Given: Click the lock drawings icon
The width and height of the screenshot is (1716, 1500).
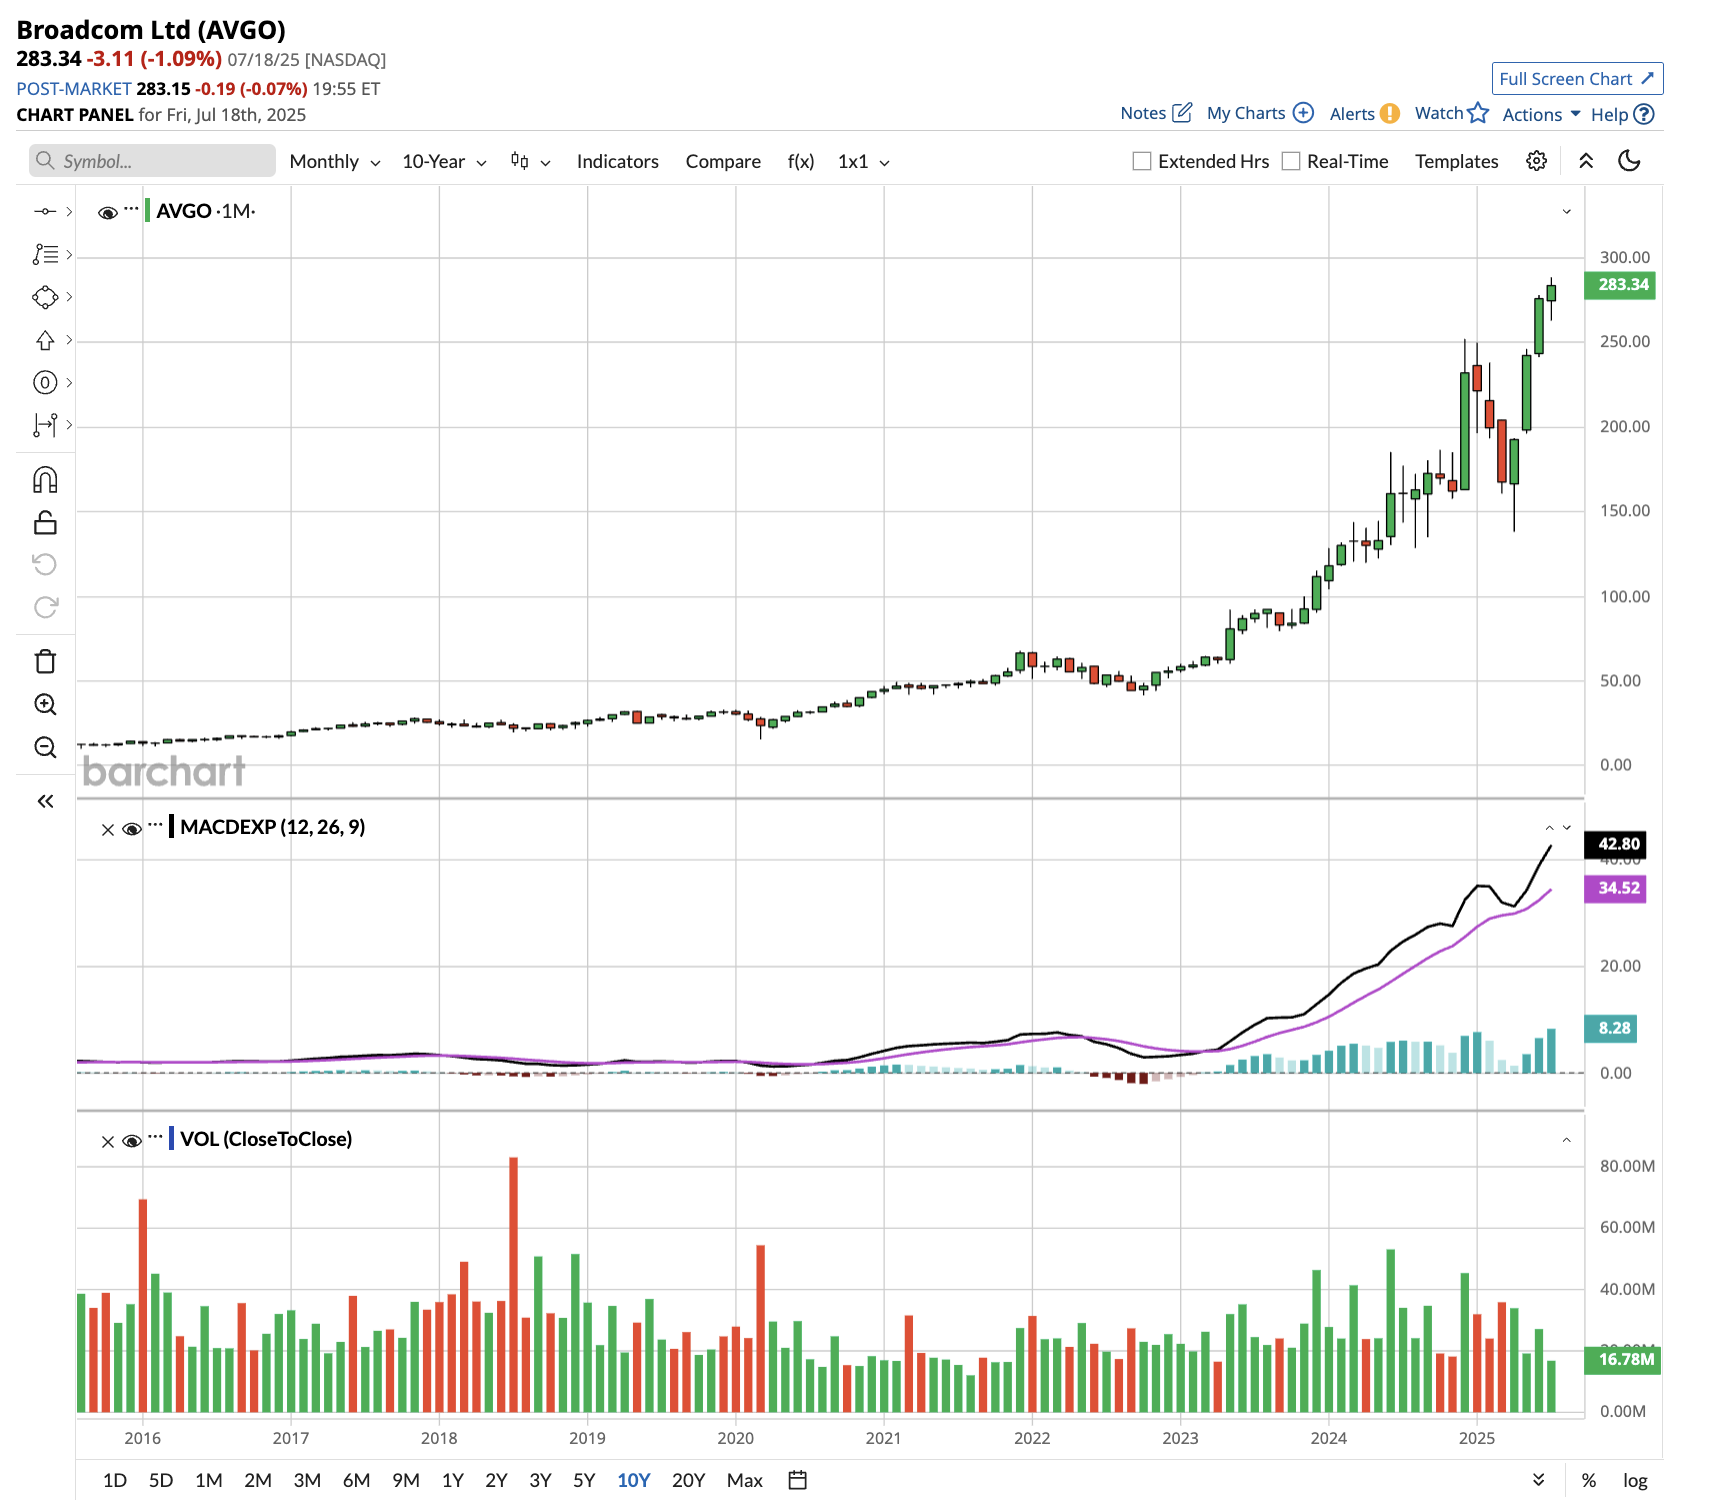Looking at the screenshot, I should point(45,522).
